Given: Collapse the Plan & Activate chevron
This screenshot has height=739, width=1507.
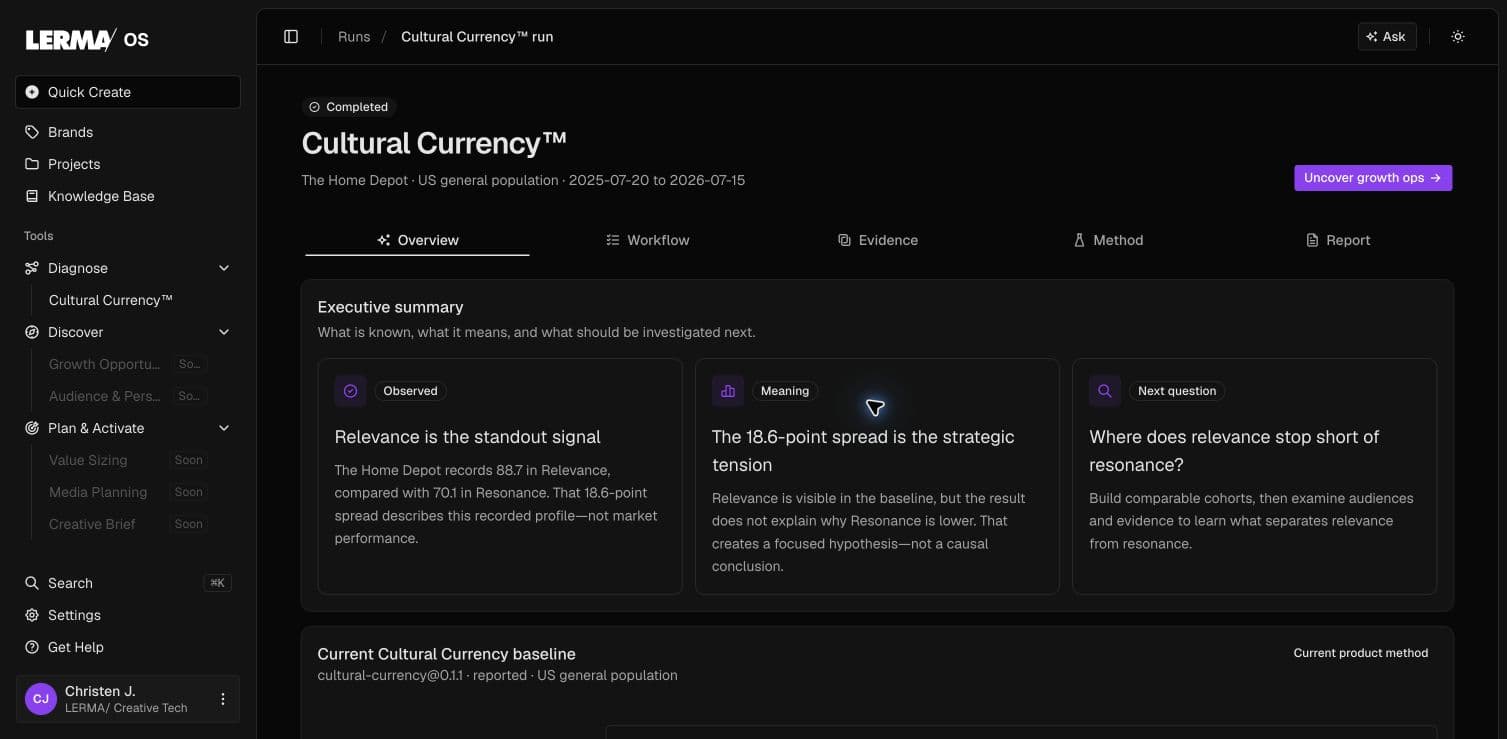Looking at the screenshot, I should [224, 428].
